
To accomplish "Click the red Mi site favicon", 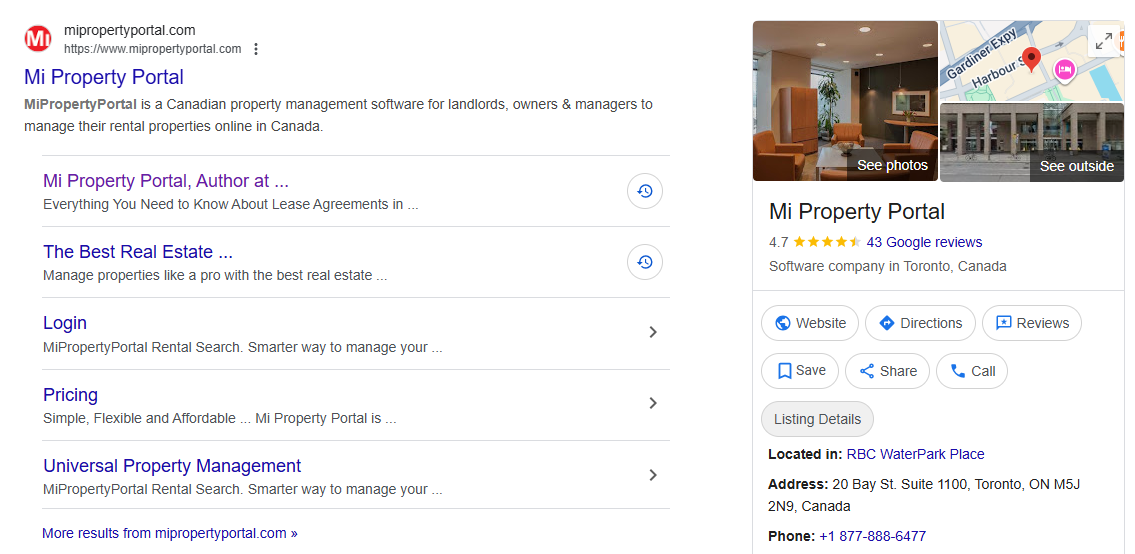I will pos(38,39).
